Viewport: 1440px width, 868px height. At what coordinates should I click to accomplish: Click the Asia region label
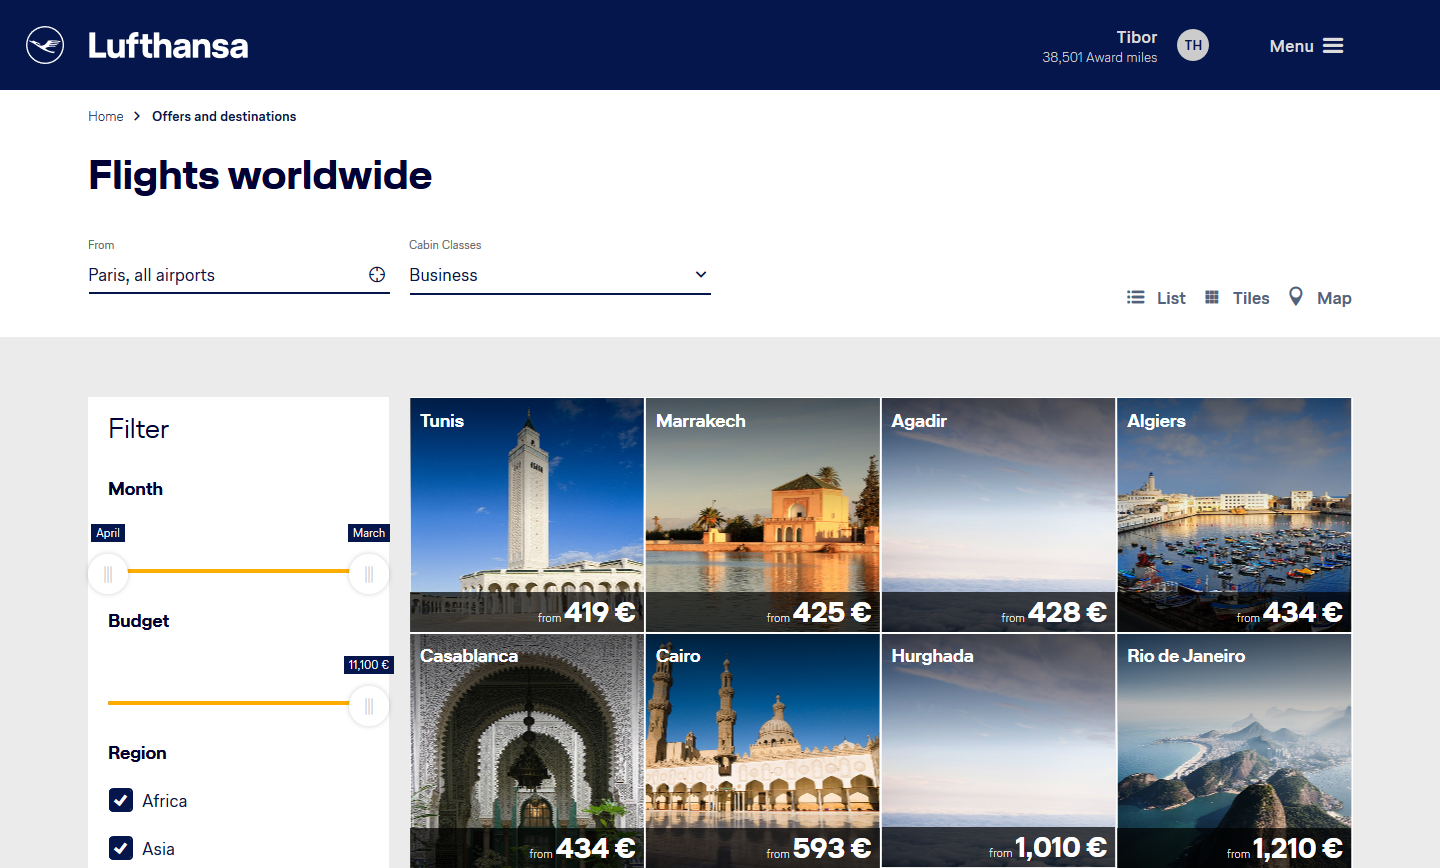pos(158,849)
